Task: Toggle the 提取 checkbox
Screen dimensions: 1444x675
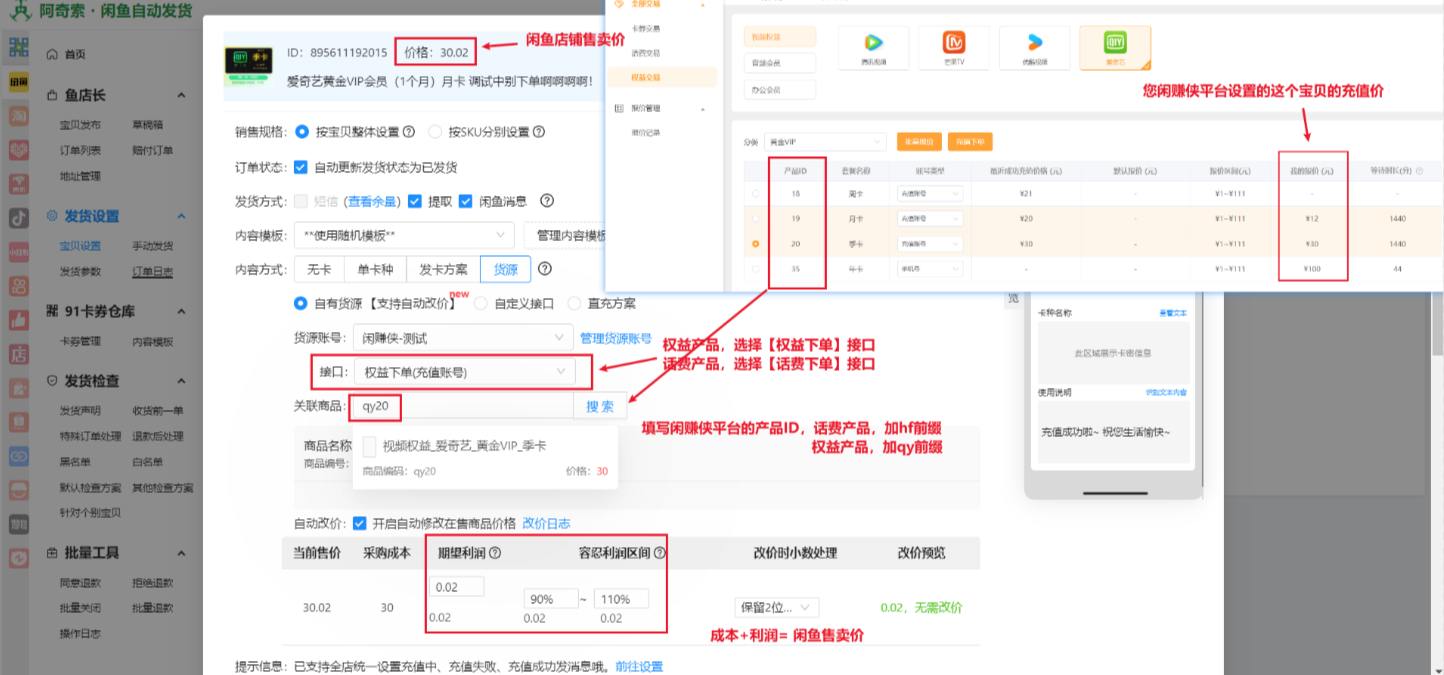Action: coord(415,201)
